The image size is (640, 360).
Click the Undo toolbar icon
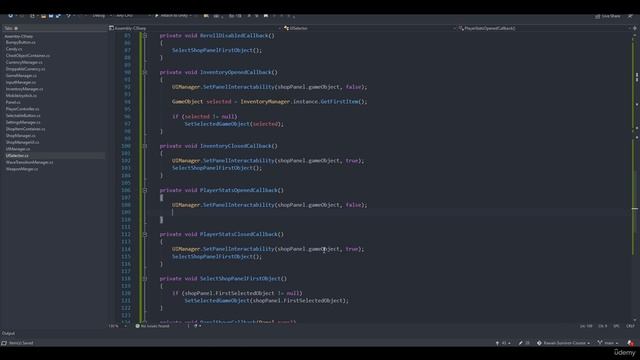click(69, 16)
